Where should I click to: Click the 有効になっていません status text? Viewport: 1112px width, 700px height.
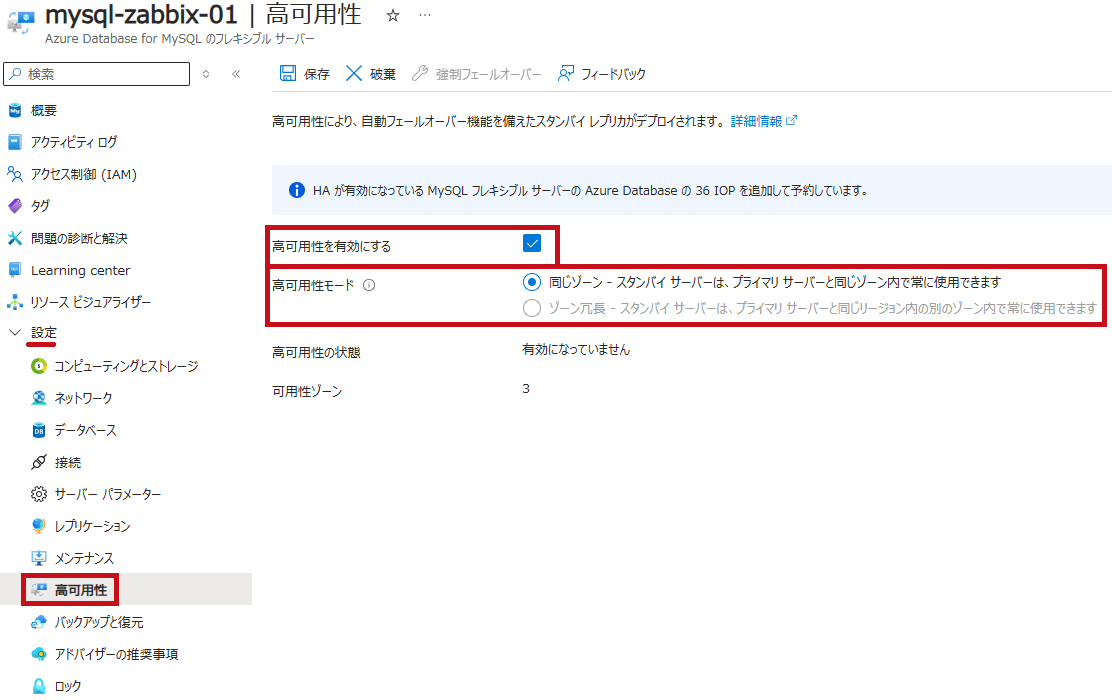click(576, 350)
